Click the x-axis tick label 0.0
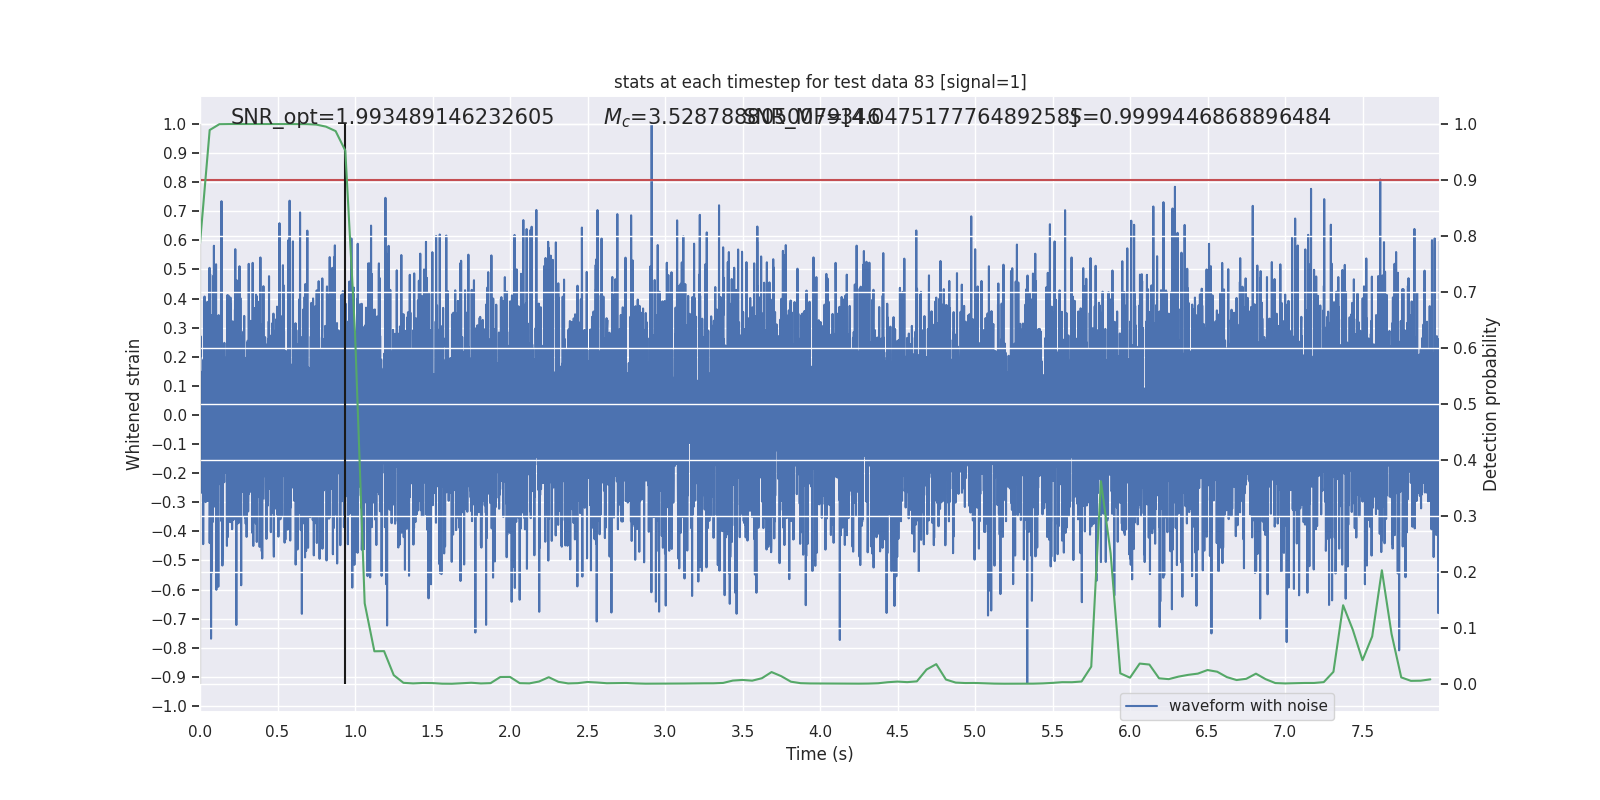Image resolution: width=1600 pixels, height=800 pixels. 200,731
